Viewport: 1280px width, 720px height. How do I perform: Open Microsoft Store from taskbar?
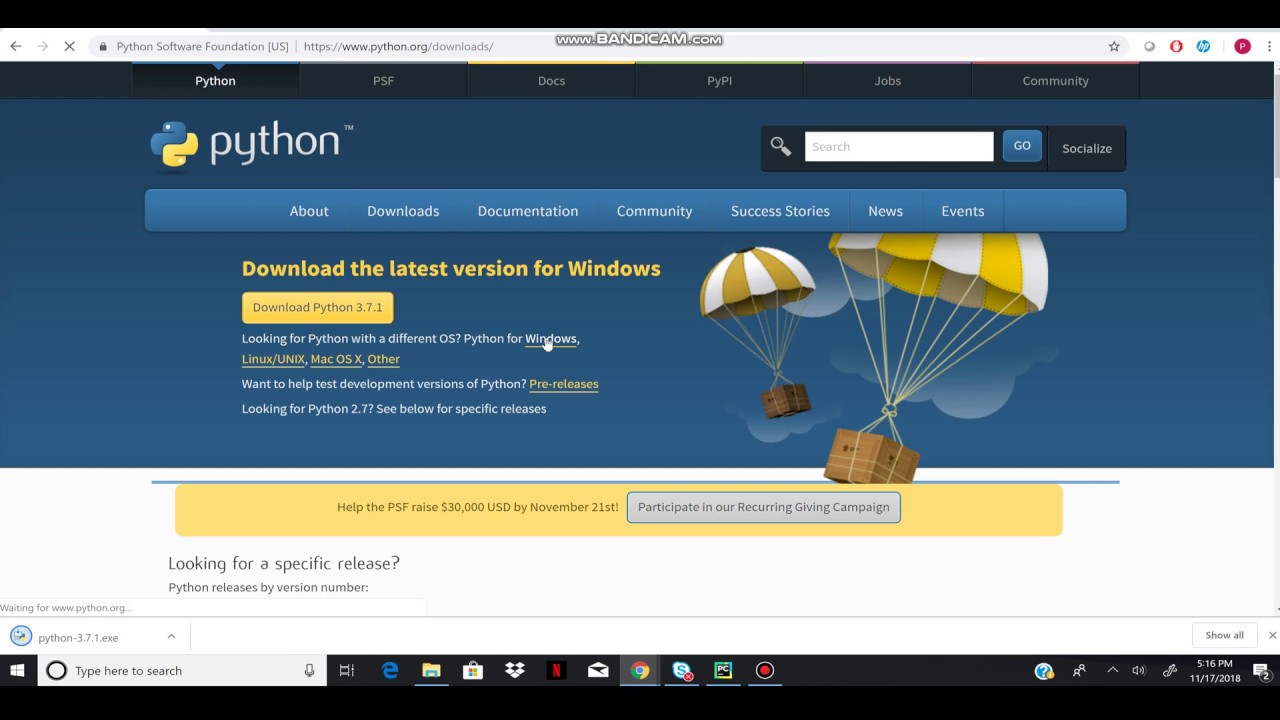pyautogui.click(x=473, y=670)
